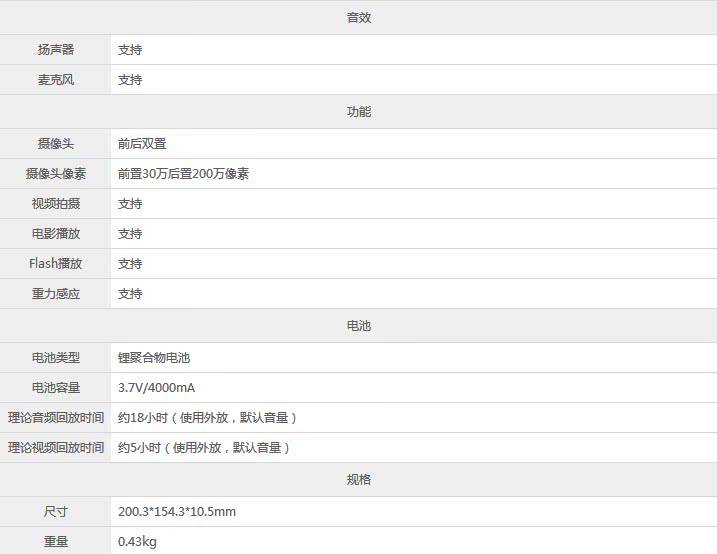Select the 尺寸 label cell

tap(55, 511)
